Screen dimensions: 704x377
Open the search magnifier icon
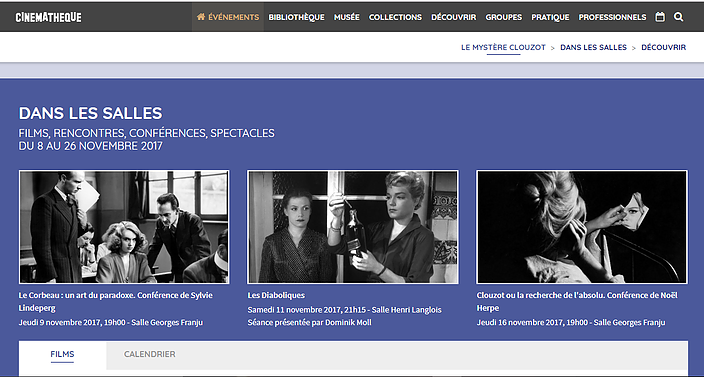pyautogui.click(x=678, y=17)
